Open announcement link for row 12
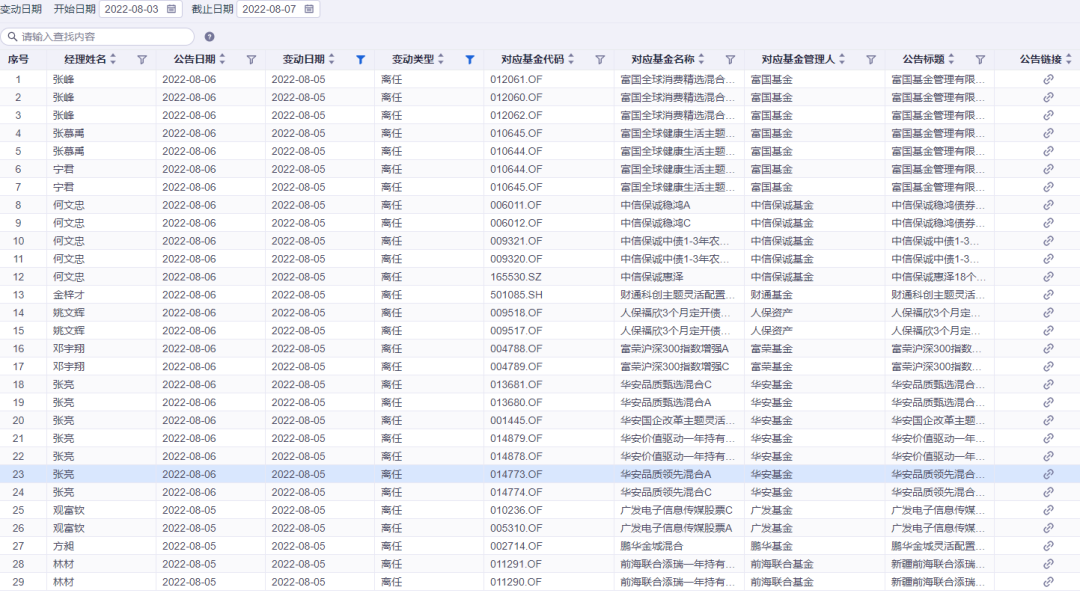 (1048, 276)
